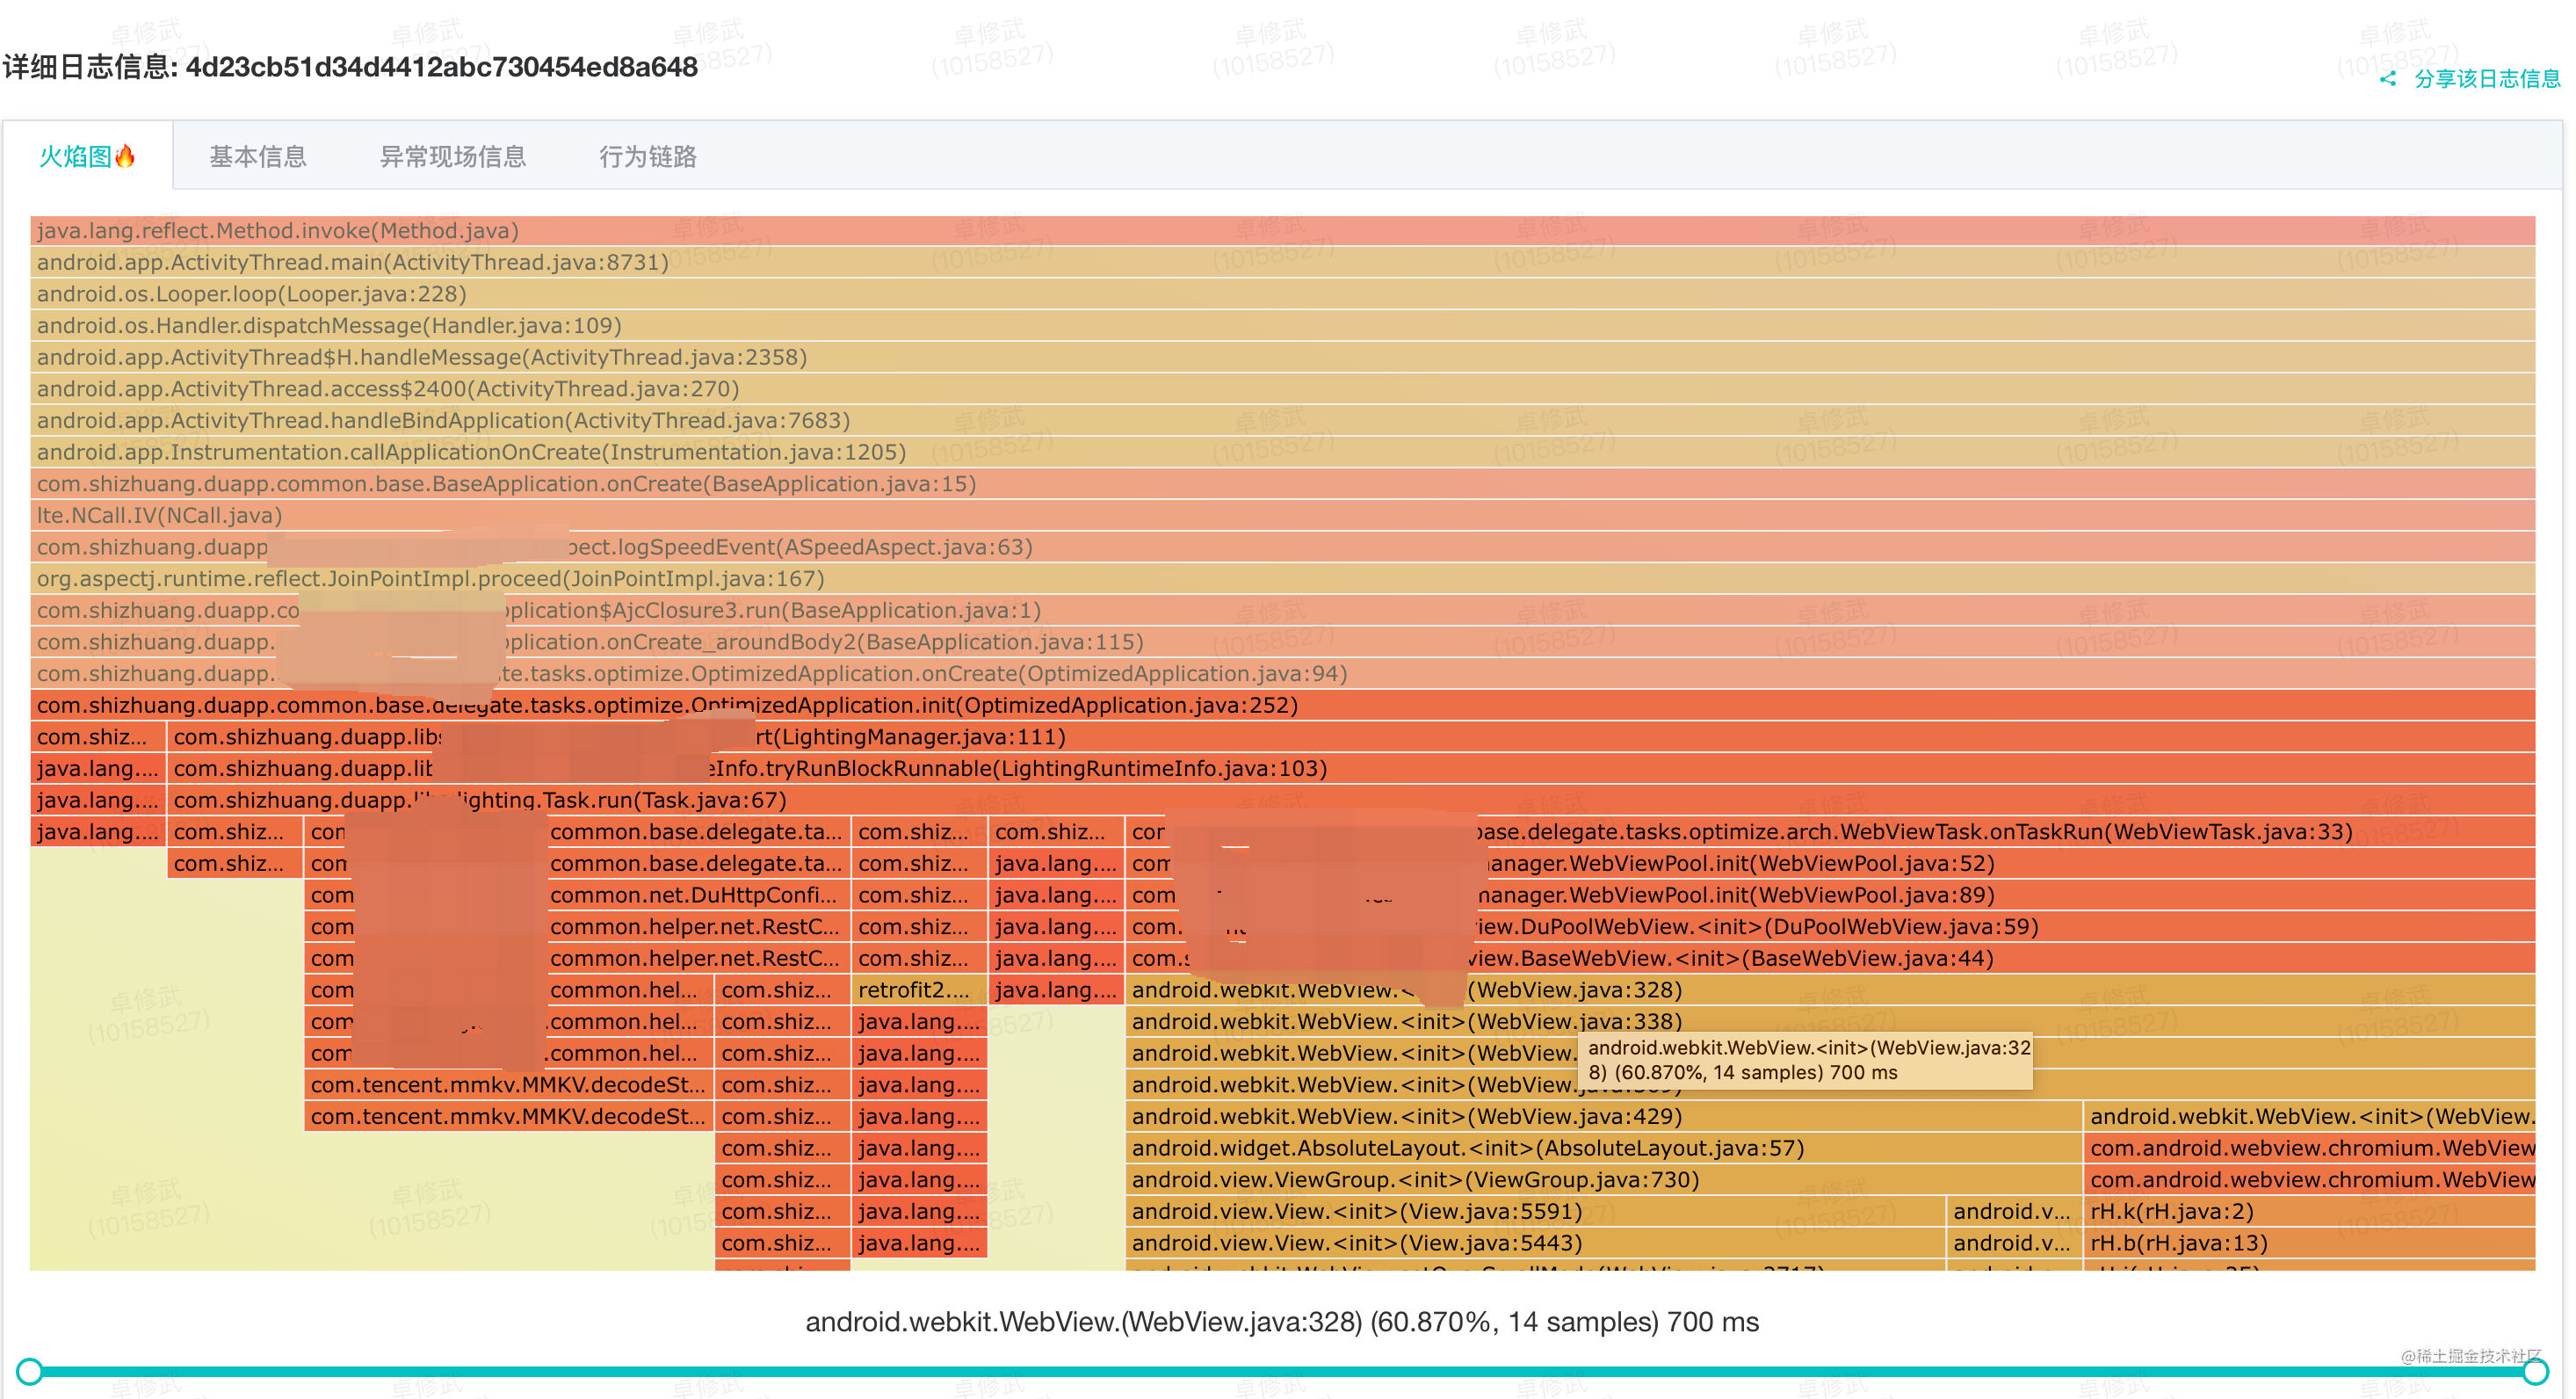This screenshot has width=2576, height=1399.
Task: Select the WebViewPool.init(WebViewPool.java:52) frame
Action: coord(1700,863)
